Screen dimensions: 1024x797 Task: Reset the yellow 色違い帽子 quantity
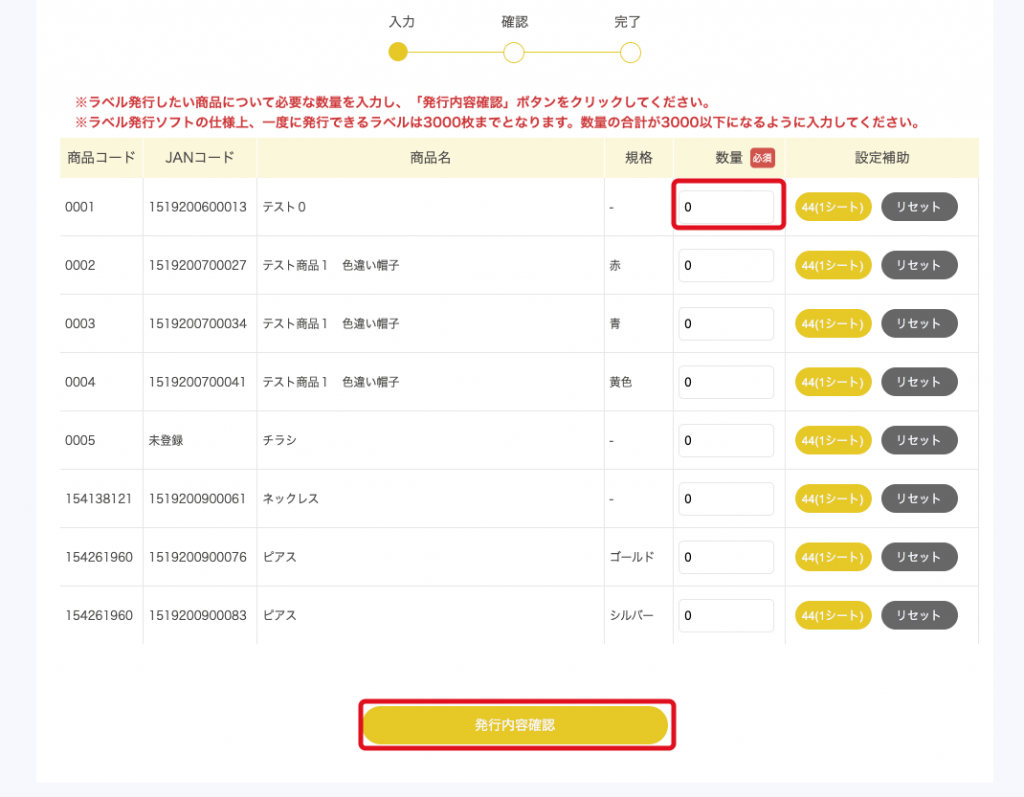918,382
